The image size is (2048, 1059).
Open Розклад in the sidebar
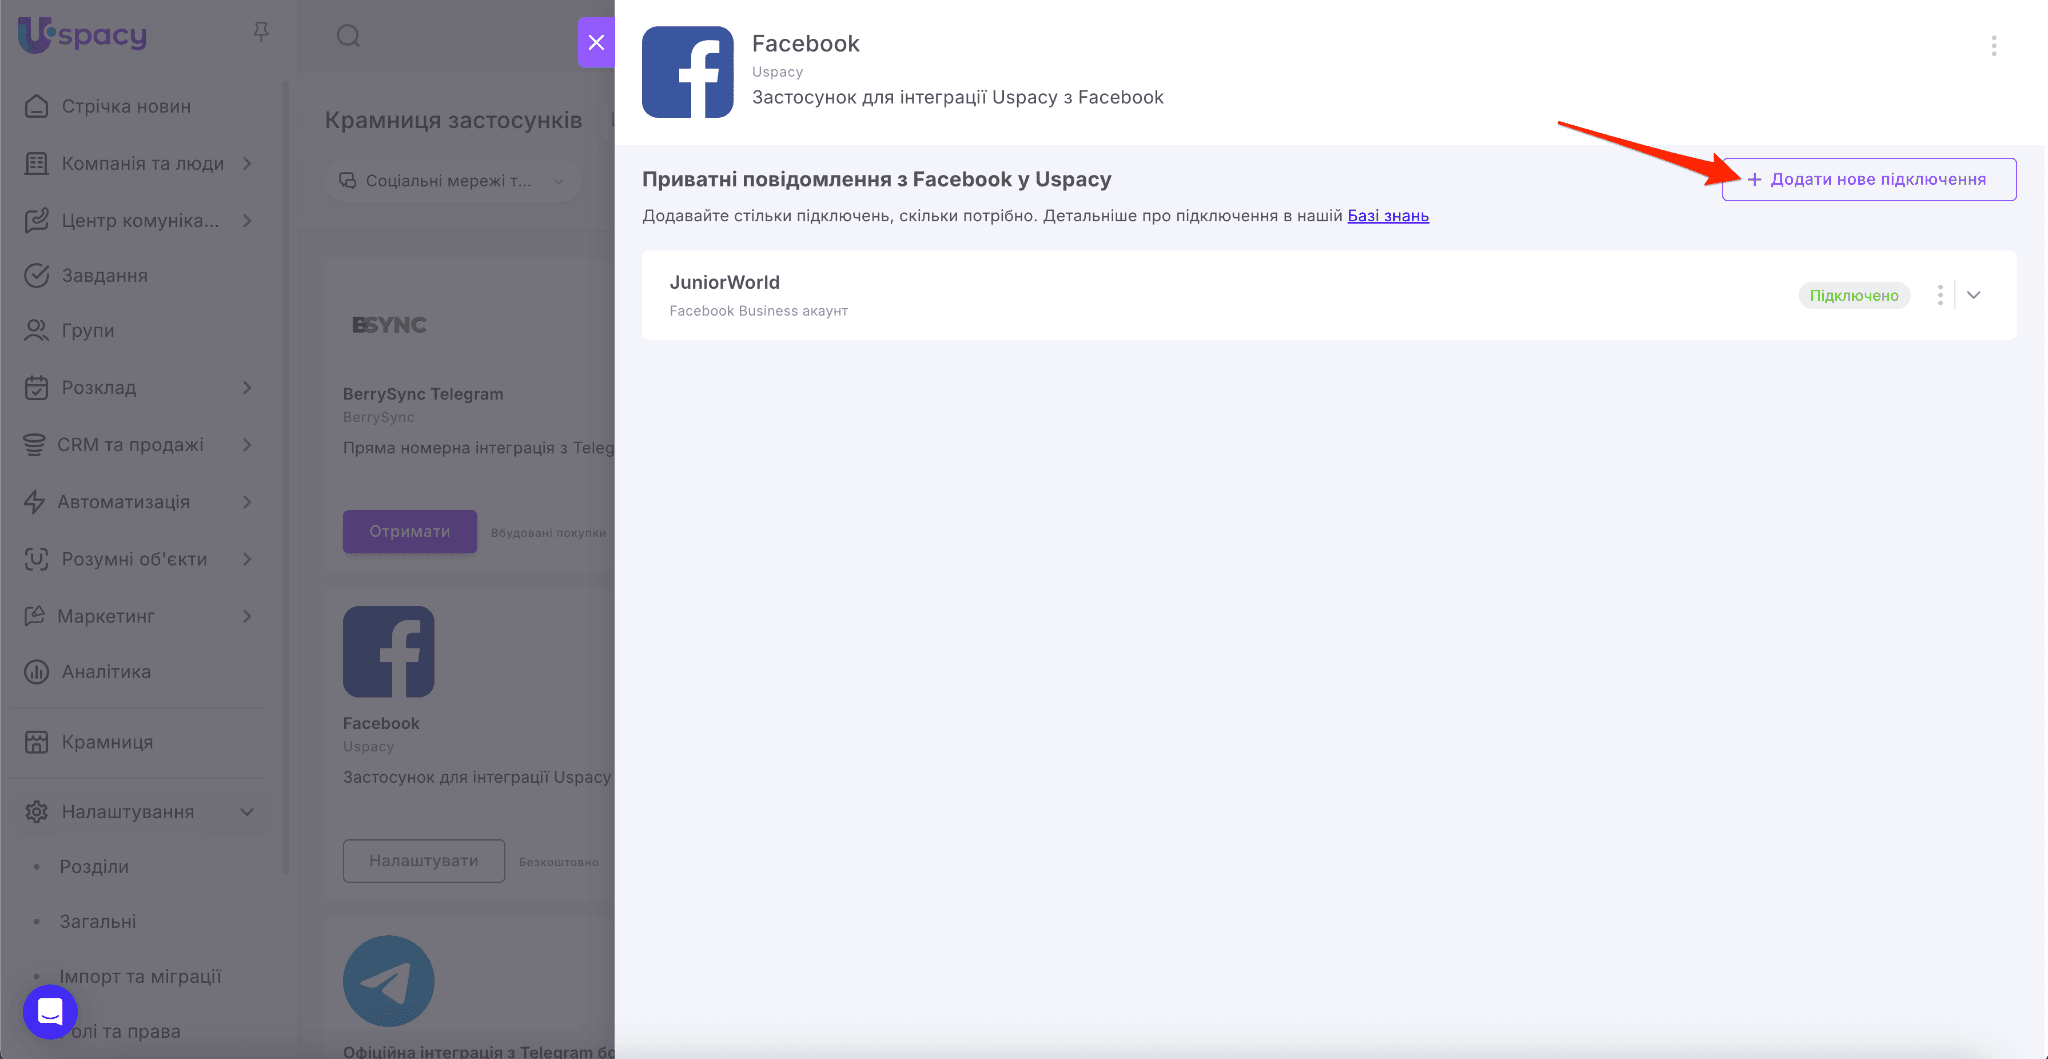click(99, 387)
